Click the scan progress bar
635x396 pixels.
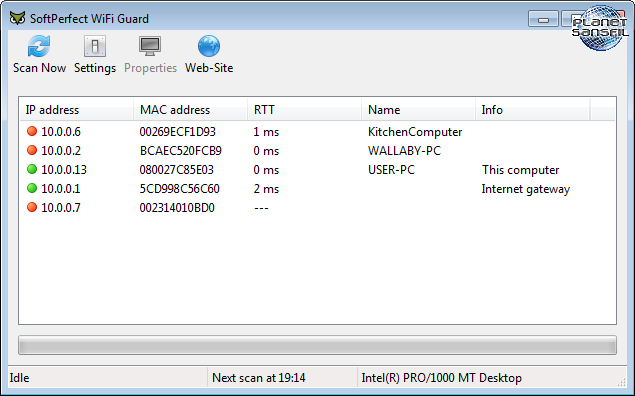coord(318,345)
